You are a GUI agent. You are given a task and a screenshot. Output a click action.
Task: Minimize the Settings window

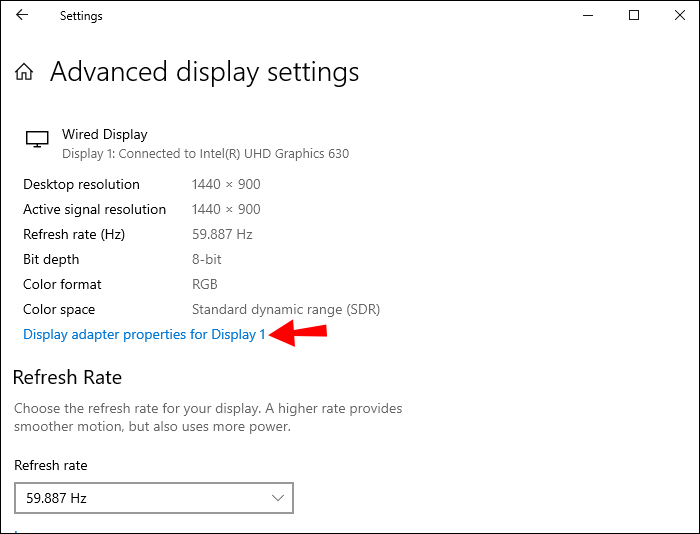tap(587, 16)
